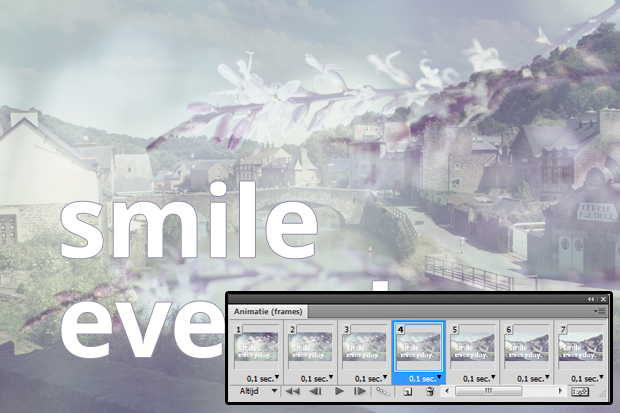
Task: Jump to the first animation frame
Action: [x=292, y=391]
